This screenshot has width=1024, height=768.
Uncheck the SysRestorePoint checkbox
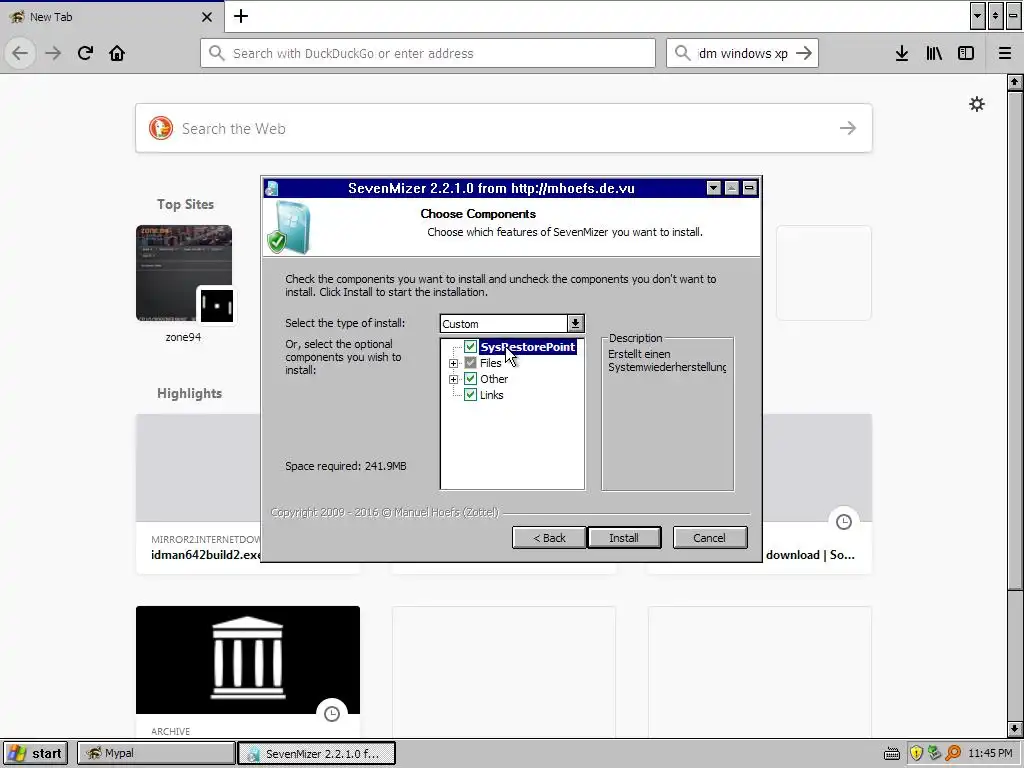coord(470,347)
